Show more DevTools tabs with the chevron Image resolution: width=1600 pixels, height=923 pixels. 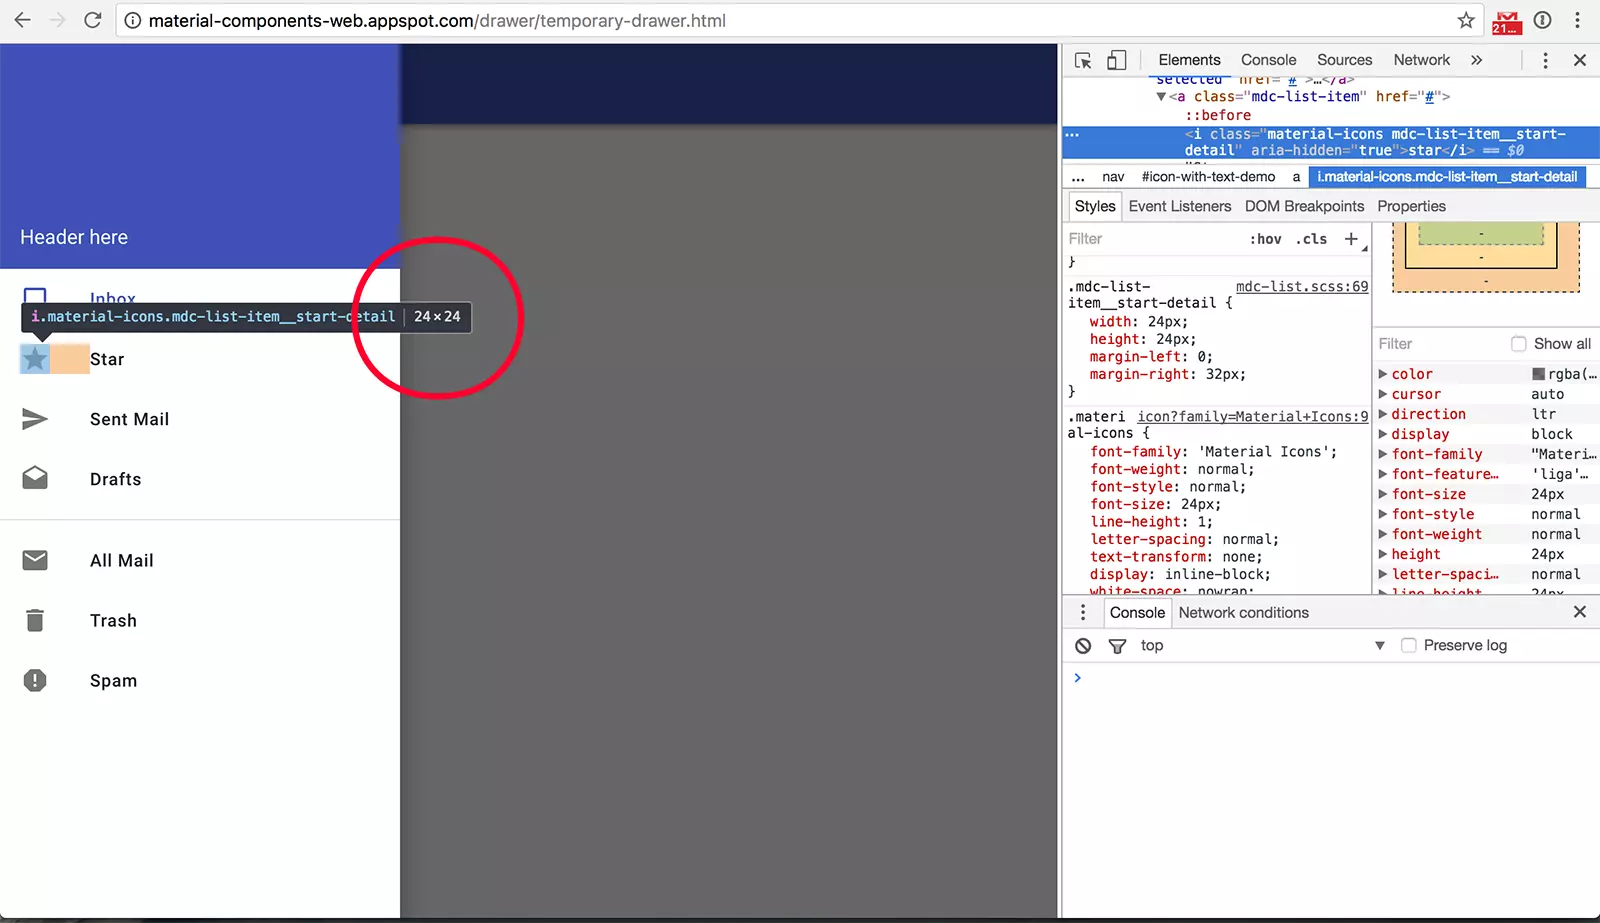(x=1476, y=61)
